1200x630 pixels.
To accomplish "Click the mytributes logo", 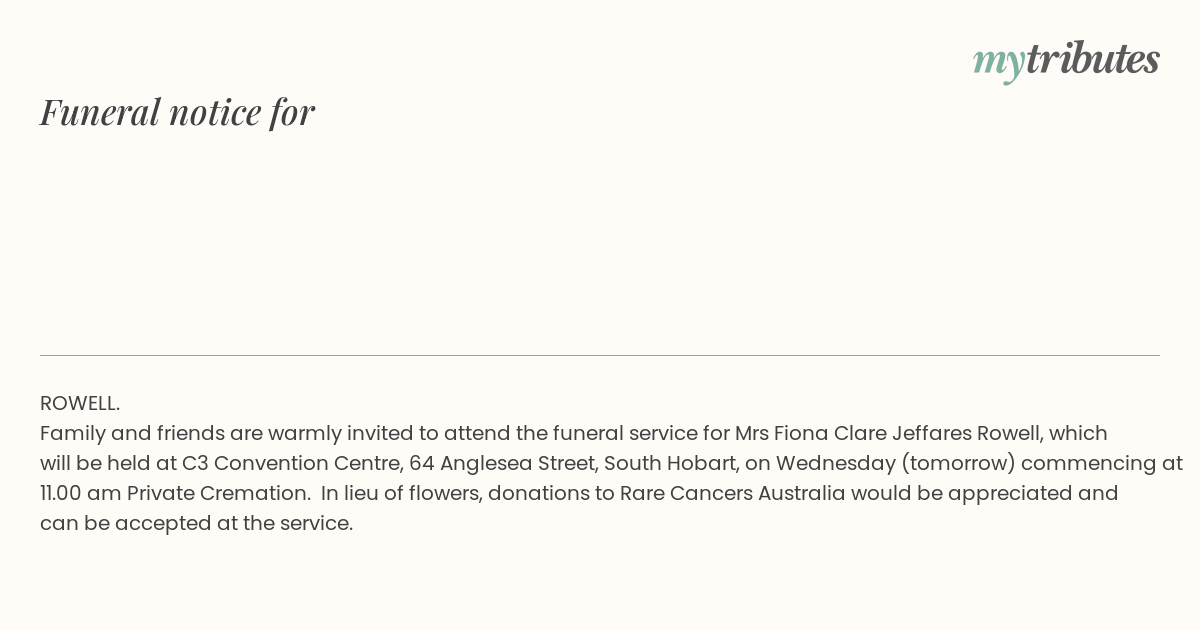I will click(x=1066, y=60).
